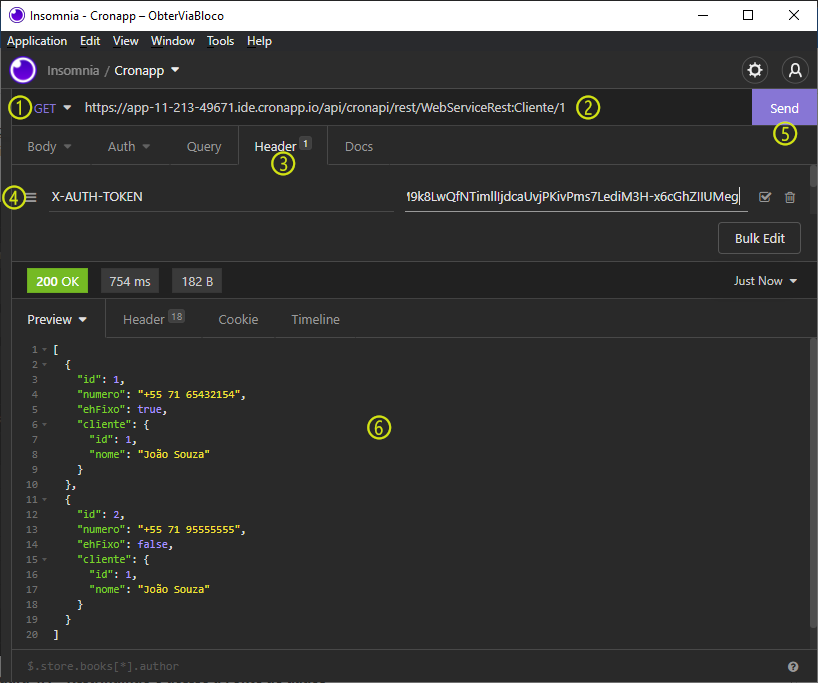The width and height of the screenshot is (818, 683).
Task: Click the X-AUTH-TOKEN header name field
Action: pyautogui.click(x=221, y=197)
